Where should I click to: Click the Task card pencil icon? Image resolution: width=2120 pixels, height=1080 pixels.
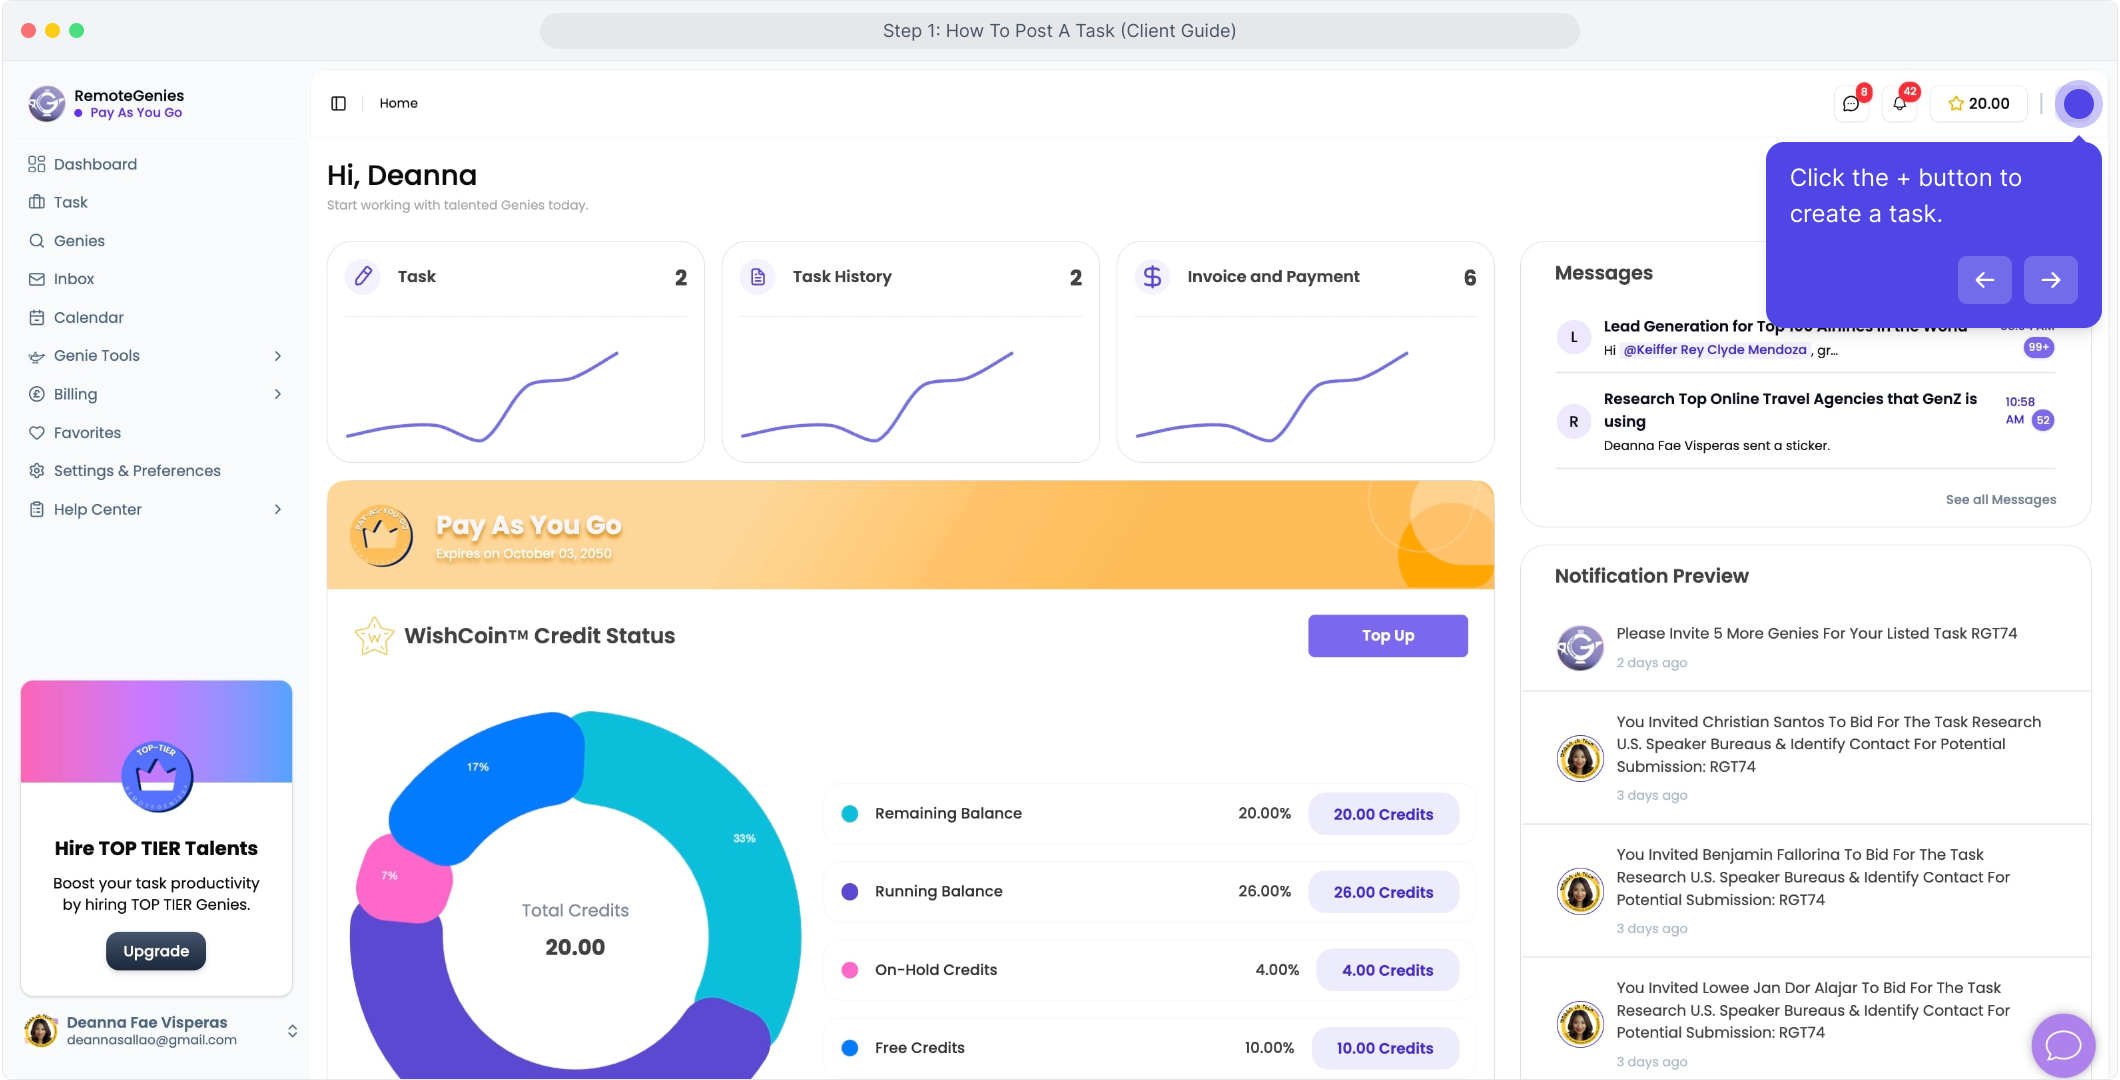point(363,276)
